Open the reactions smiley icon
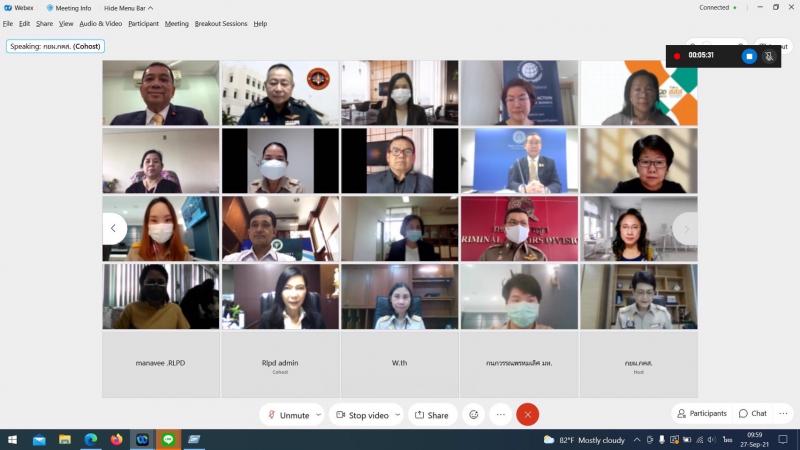Image resolution: width=800 pixels, height=450 pixels. coord(473,415)
